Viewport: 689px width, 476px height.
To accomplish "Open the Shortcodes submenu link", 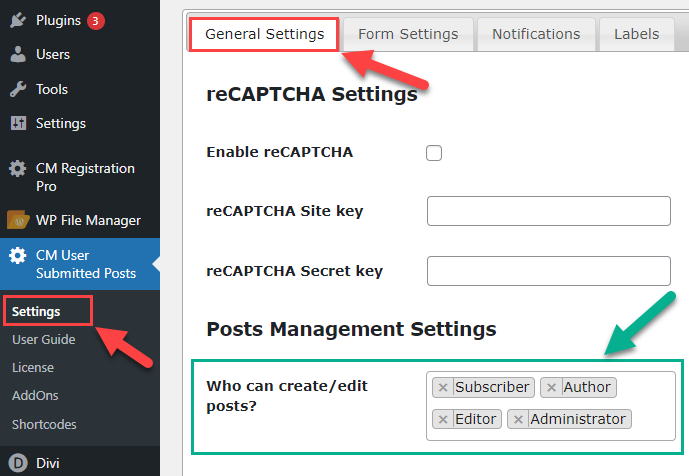I will [x=44, y=425].
